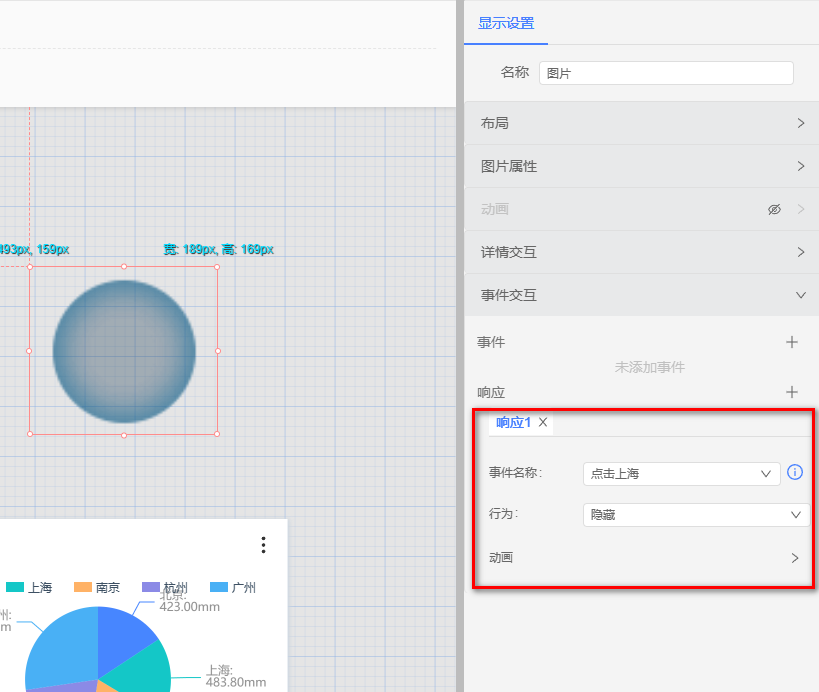Toggle the 南京 legend item
This screenshot has width=819, height=692.
96,588
